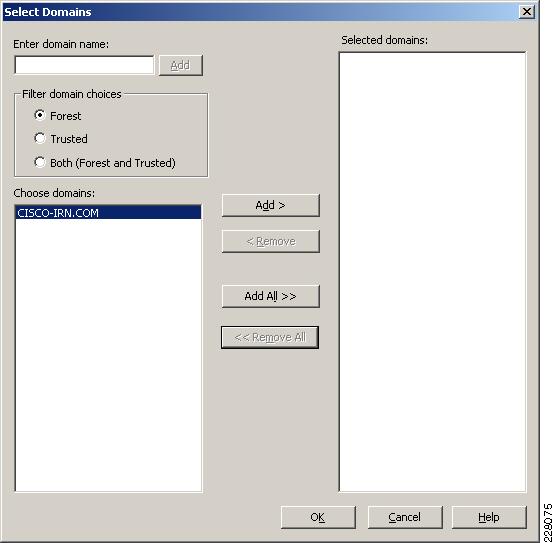Click the Choose domains label
This screenshot has width=553, height=543.
click(54, 193)
